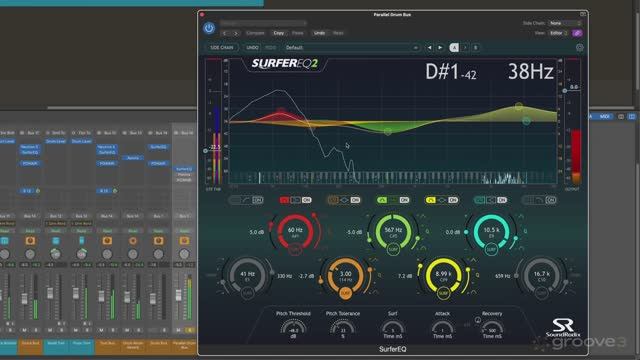Click the orange channel icon on Parallel Drum Bus strip
The width and height of the screenshot is (640, 360).
184,241
